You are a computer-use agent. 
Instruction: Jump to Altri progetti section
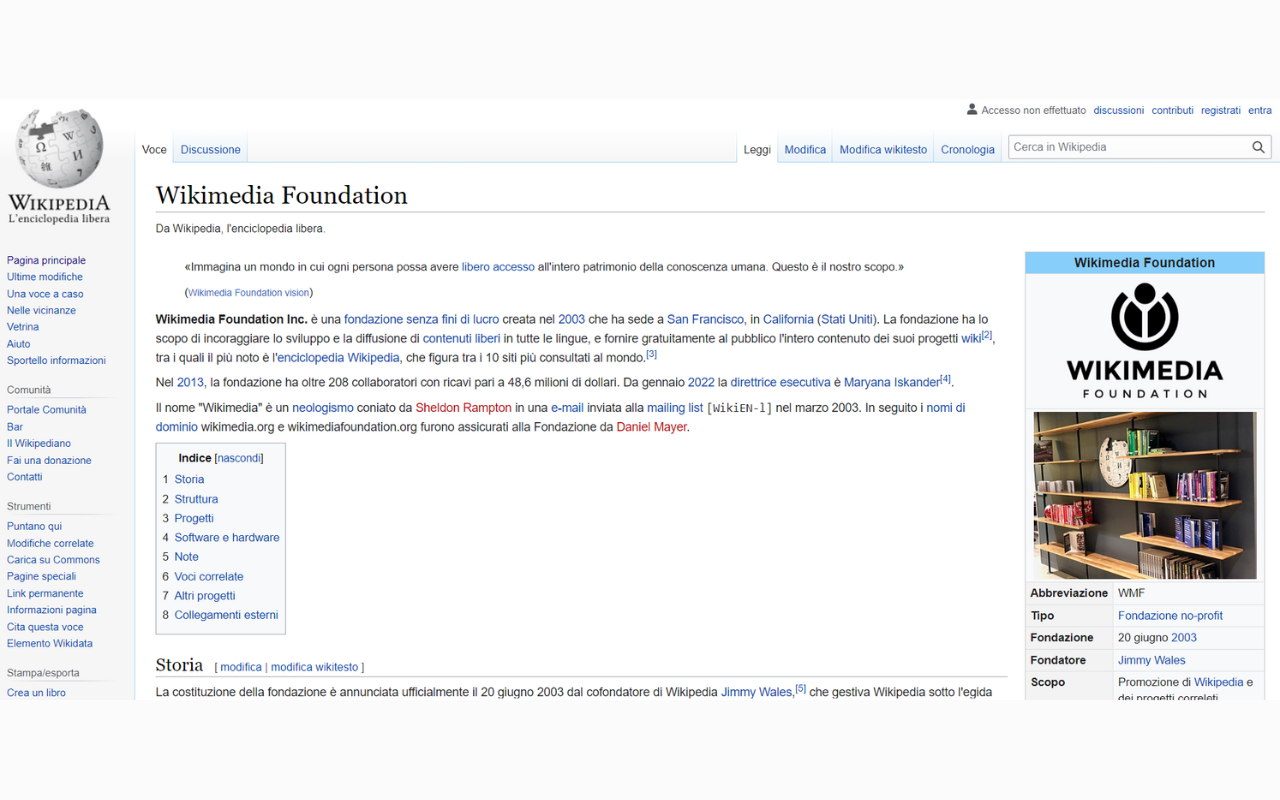click(x=199, y=596)
